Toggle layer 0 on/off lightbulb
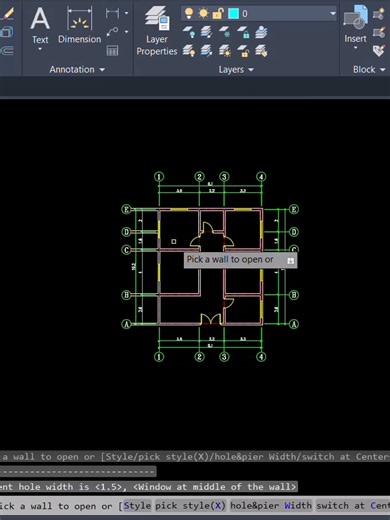 (x=189, y=13)
